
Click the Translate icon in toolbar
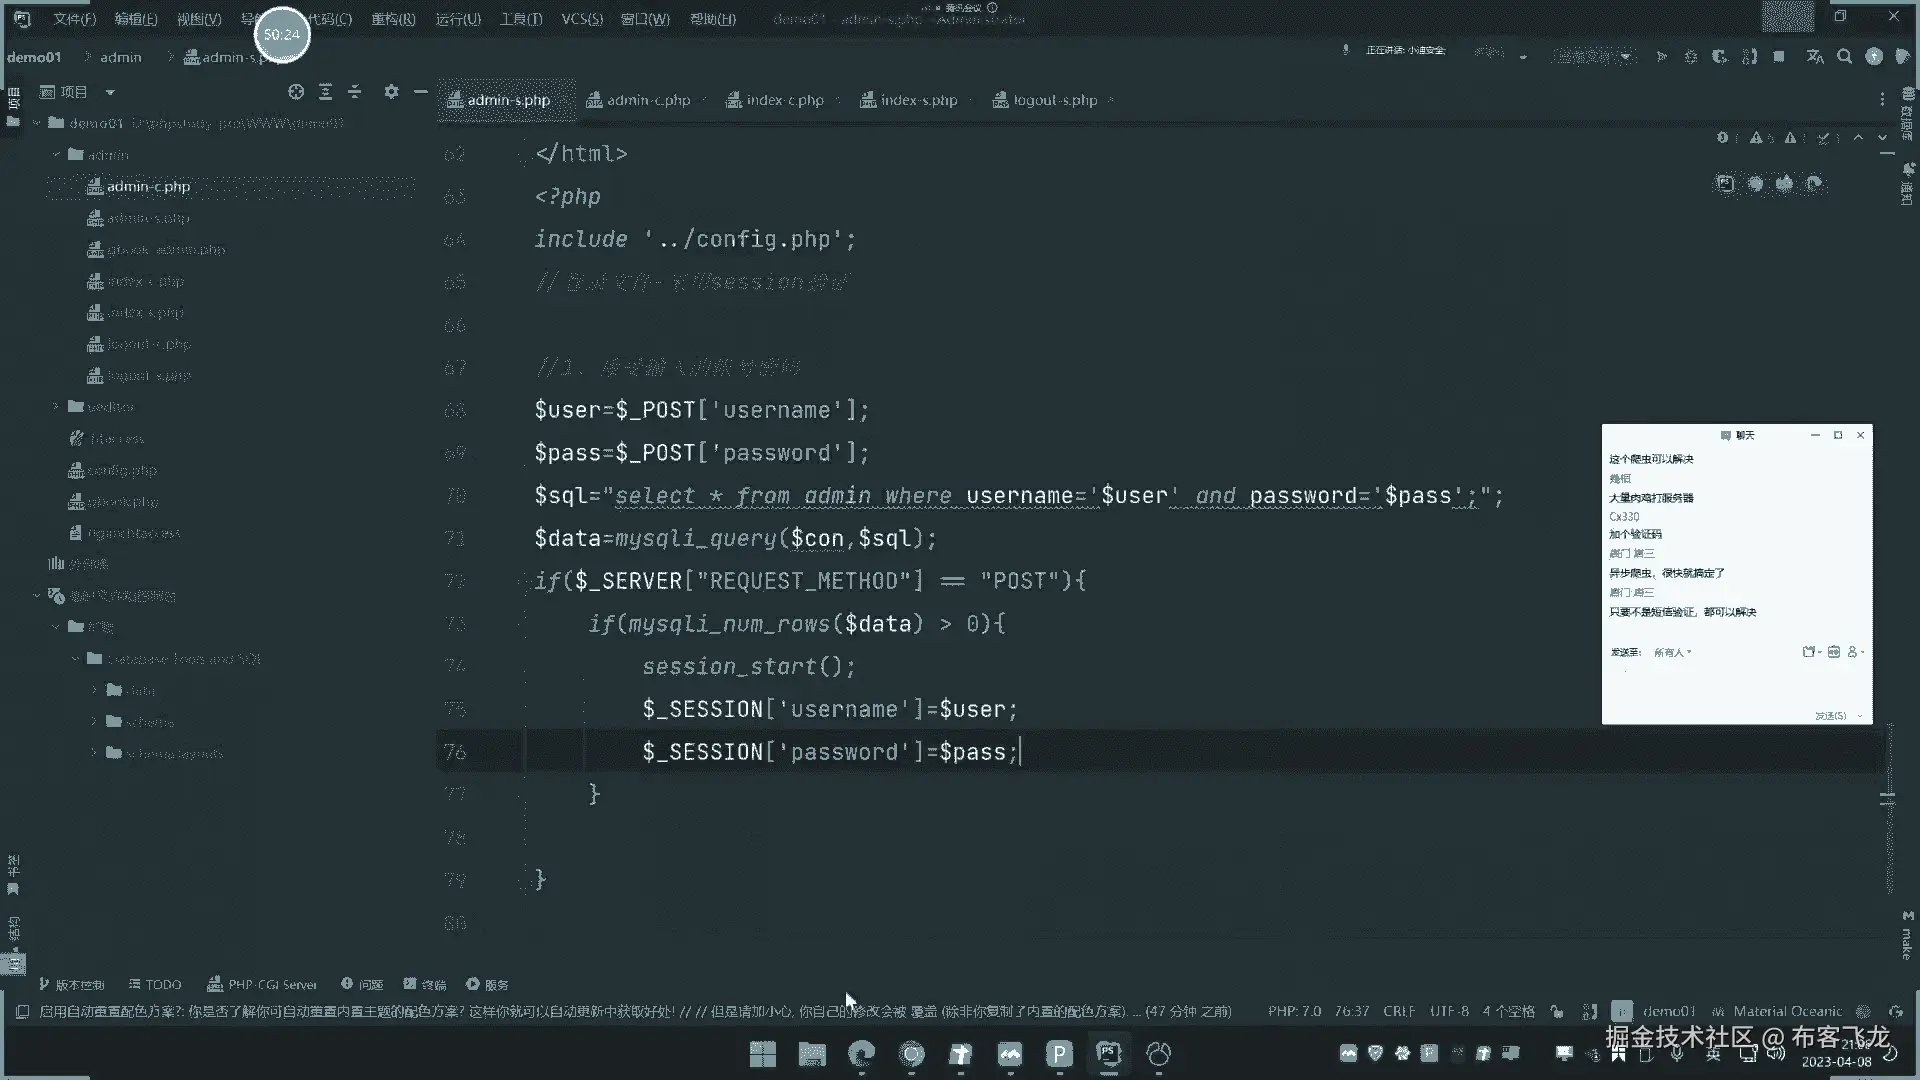point(1815,57)
